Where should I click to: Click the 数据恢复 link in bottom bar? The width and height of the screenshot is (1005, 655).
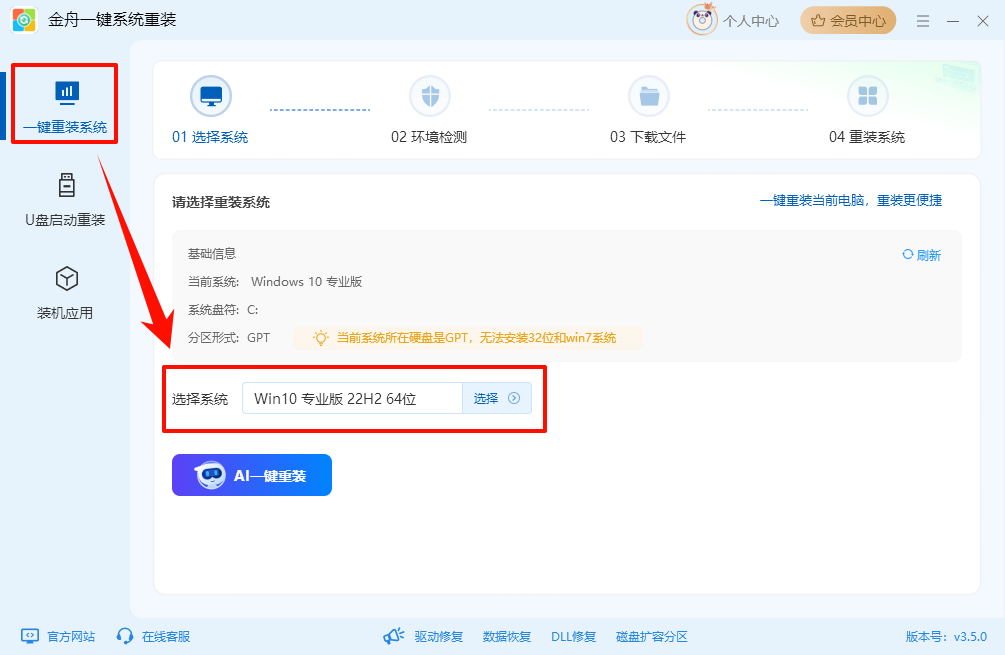(507, 635)
